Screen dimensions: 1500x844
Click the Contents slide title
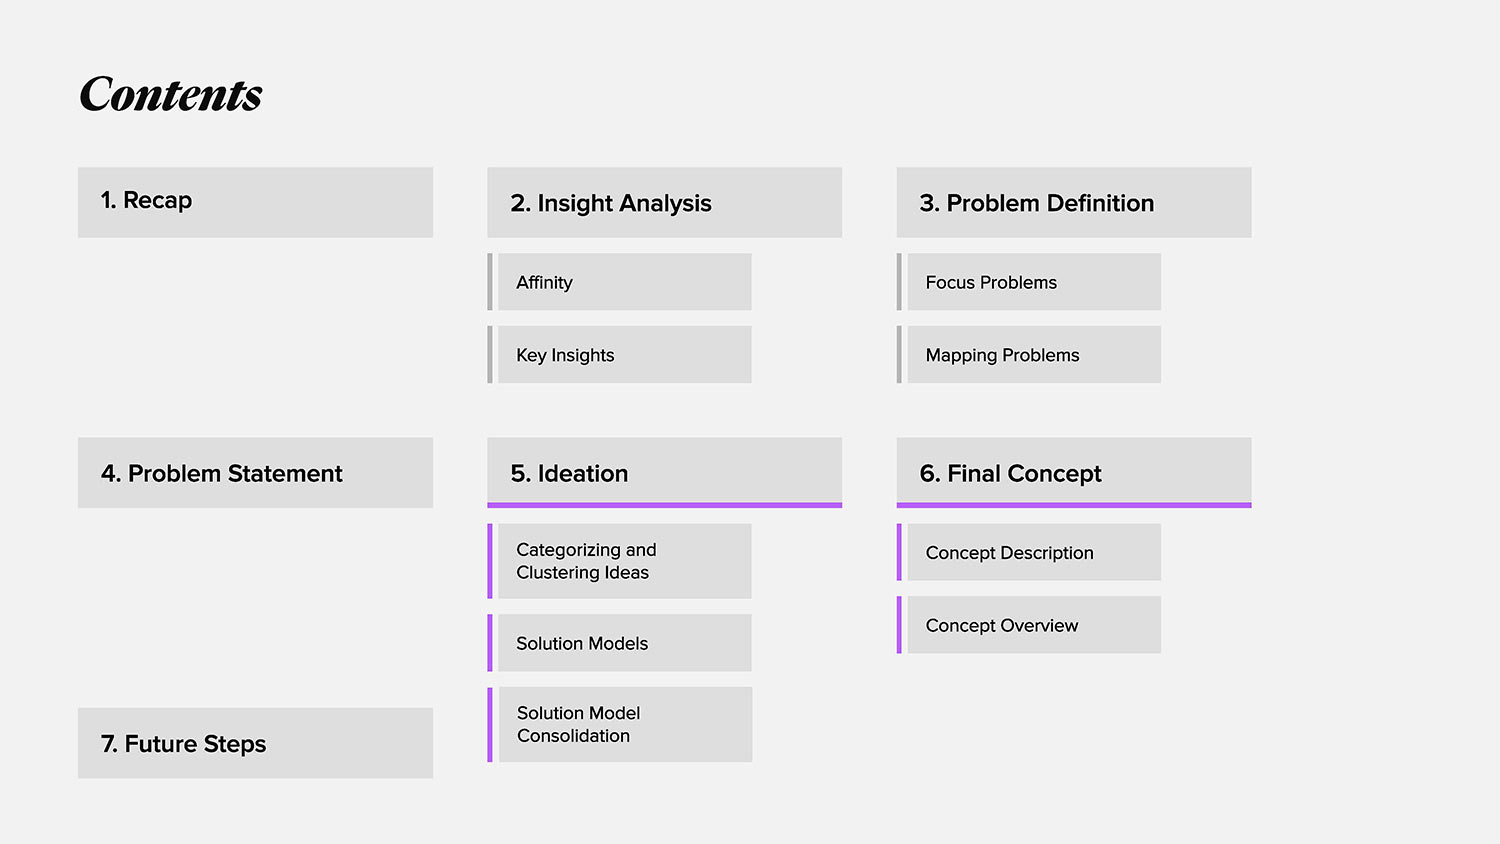171,95
